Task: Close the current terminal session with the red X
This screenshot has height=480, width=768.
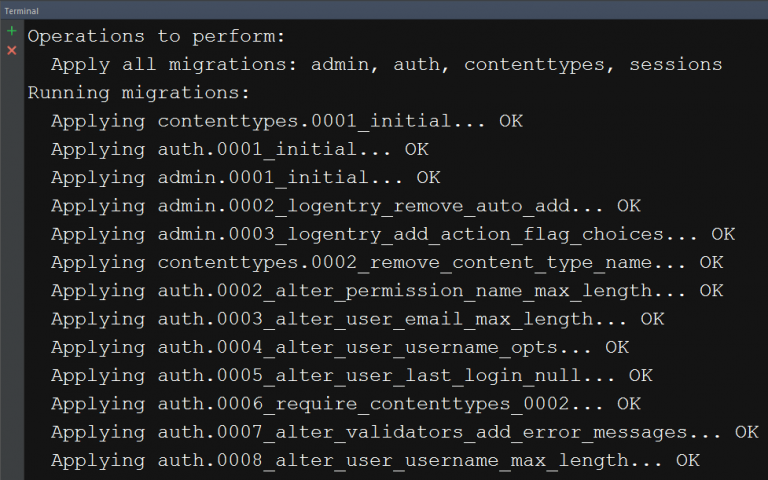Action: 12,50
